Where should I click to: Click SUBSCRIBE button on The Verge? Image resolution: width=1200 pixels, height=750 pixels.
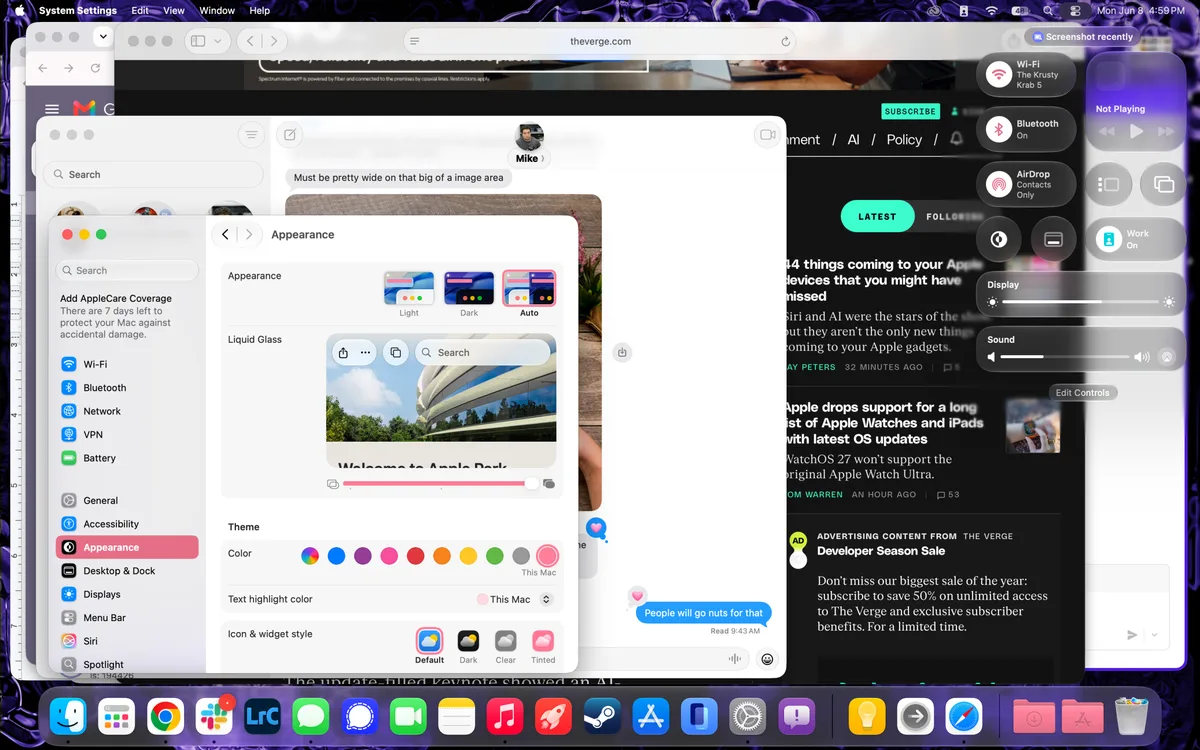(x=910, y=111)
